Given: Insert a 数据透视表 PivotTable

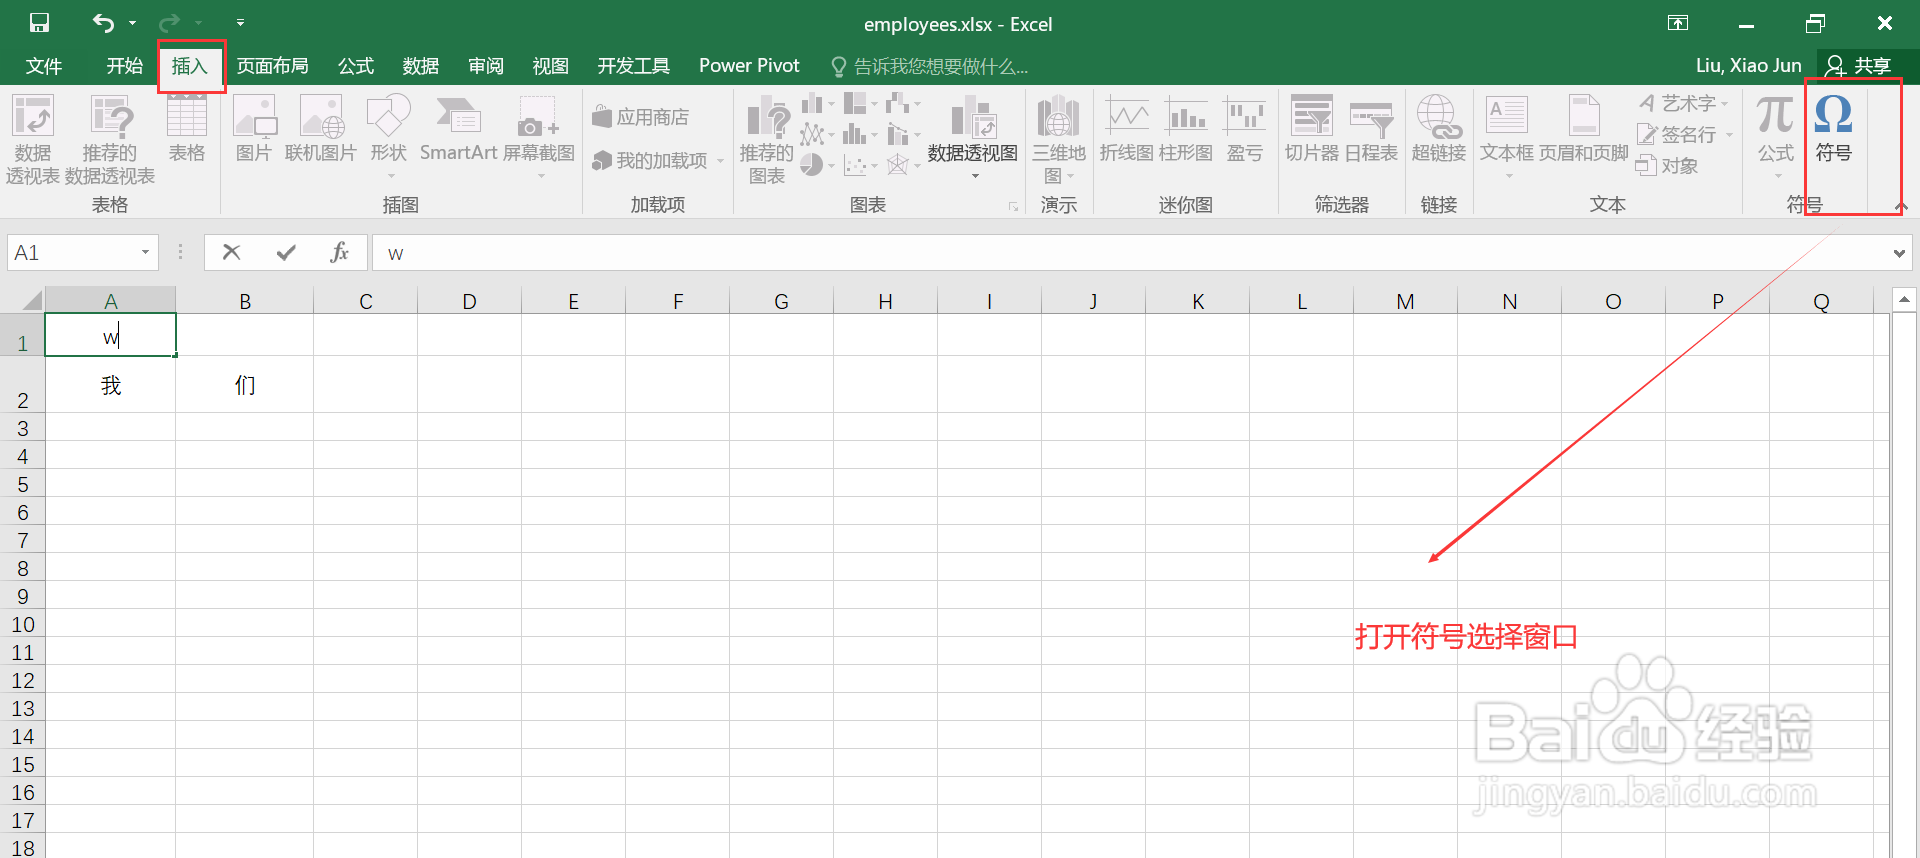Looking at the screenshot, I should pos(33,140).
